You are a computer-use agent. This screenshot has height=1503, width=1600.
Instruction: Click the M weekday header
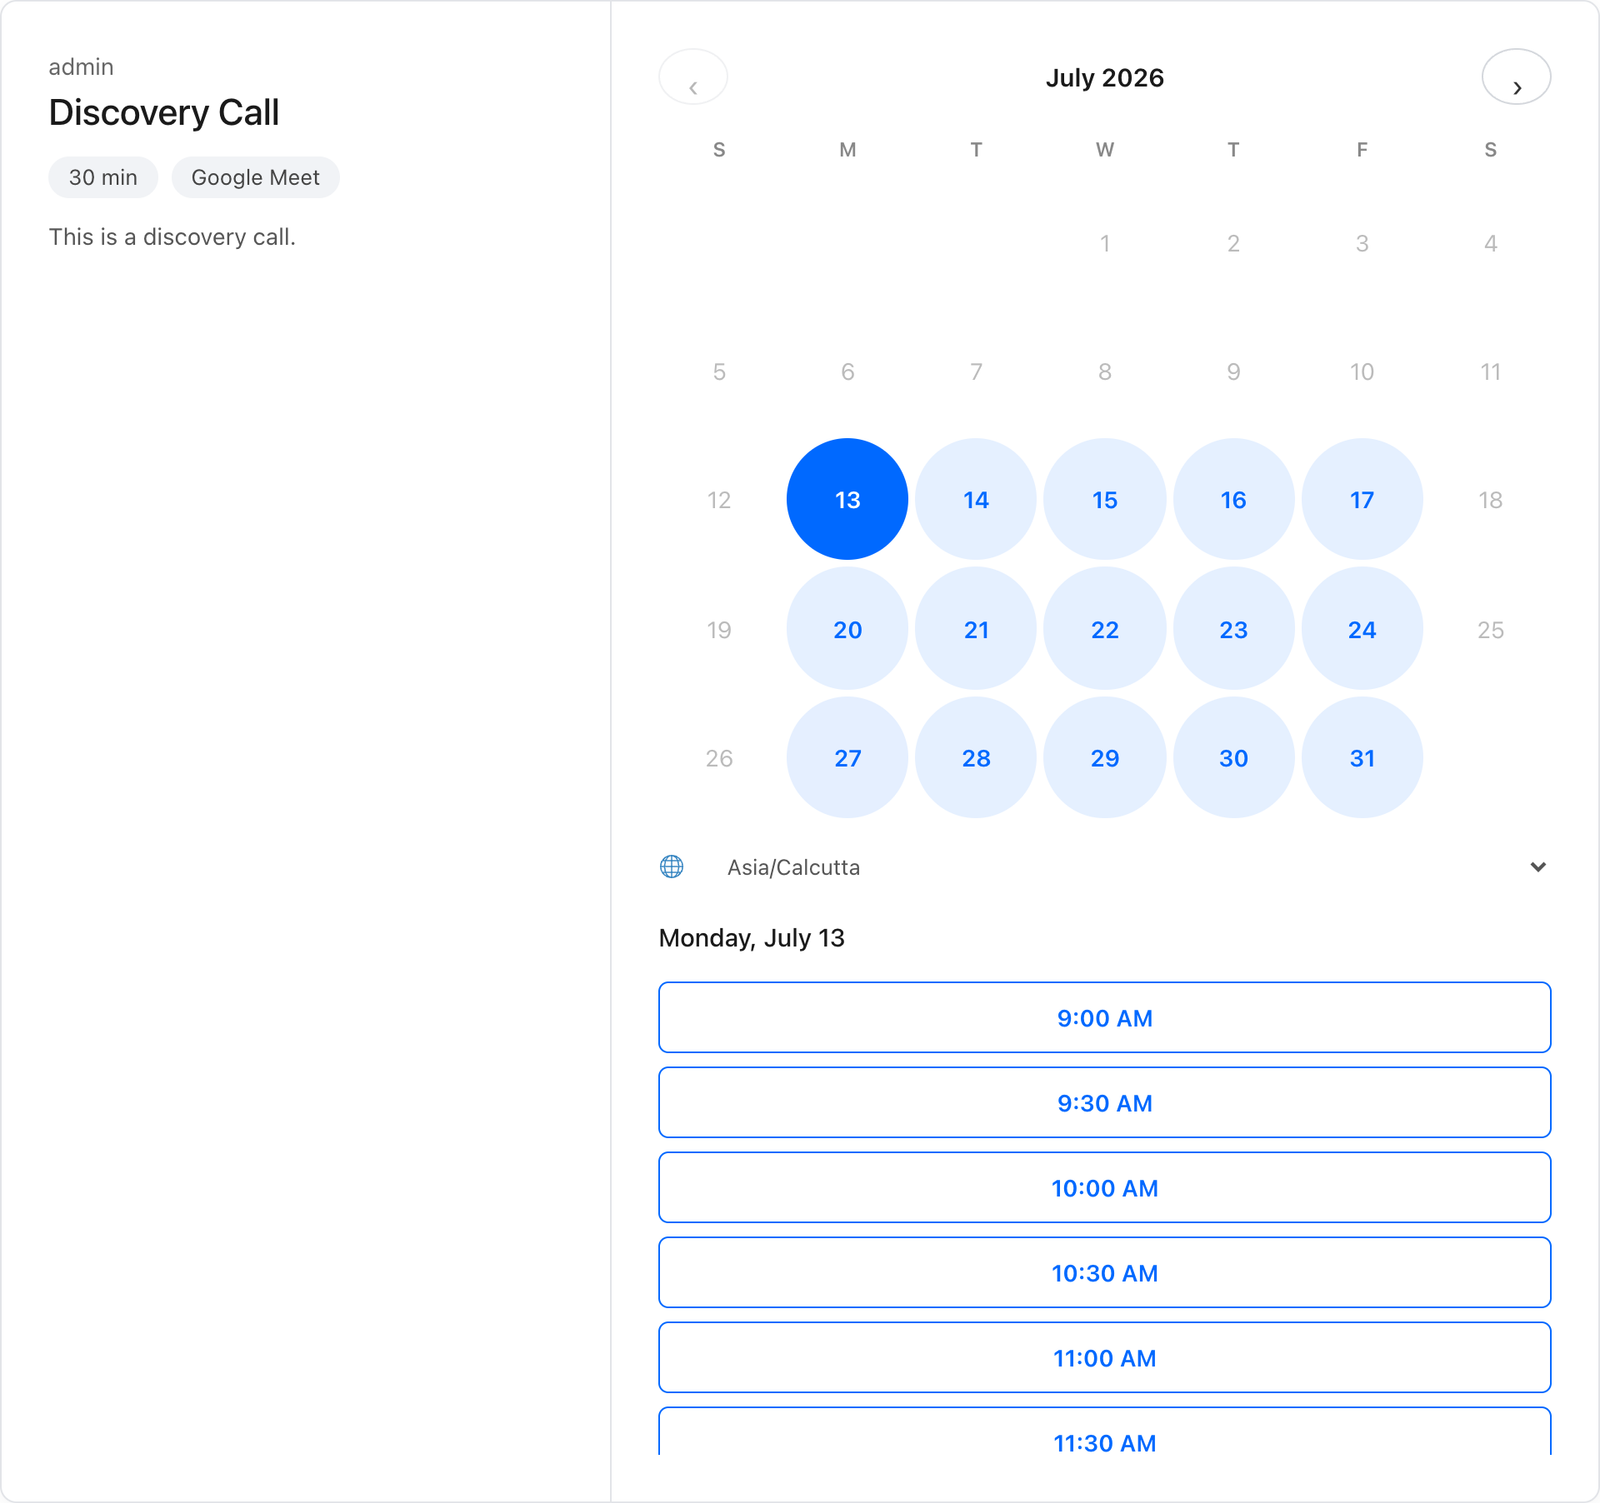pos(847,150)
